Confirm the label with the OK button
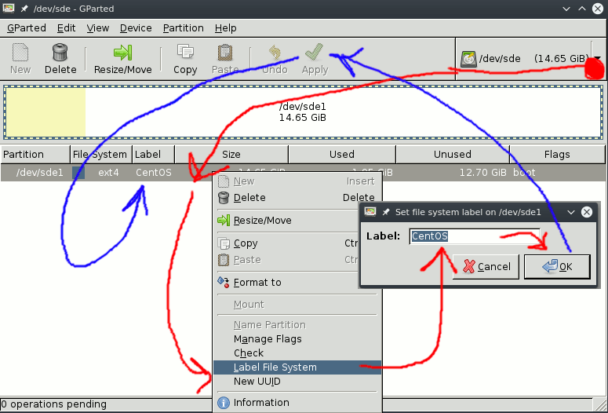 [x=557, y=266]
